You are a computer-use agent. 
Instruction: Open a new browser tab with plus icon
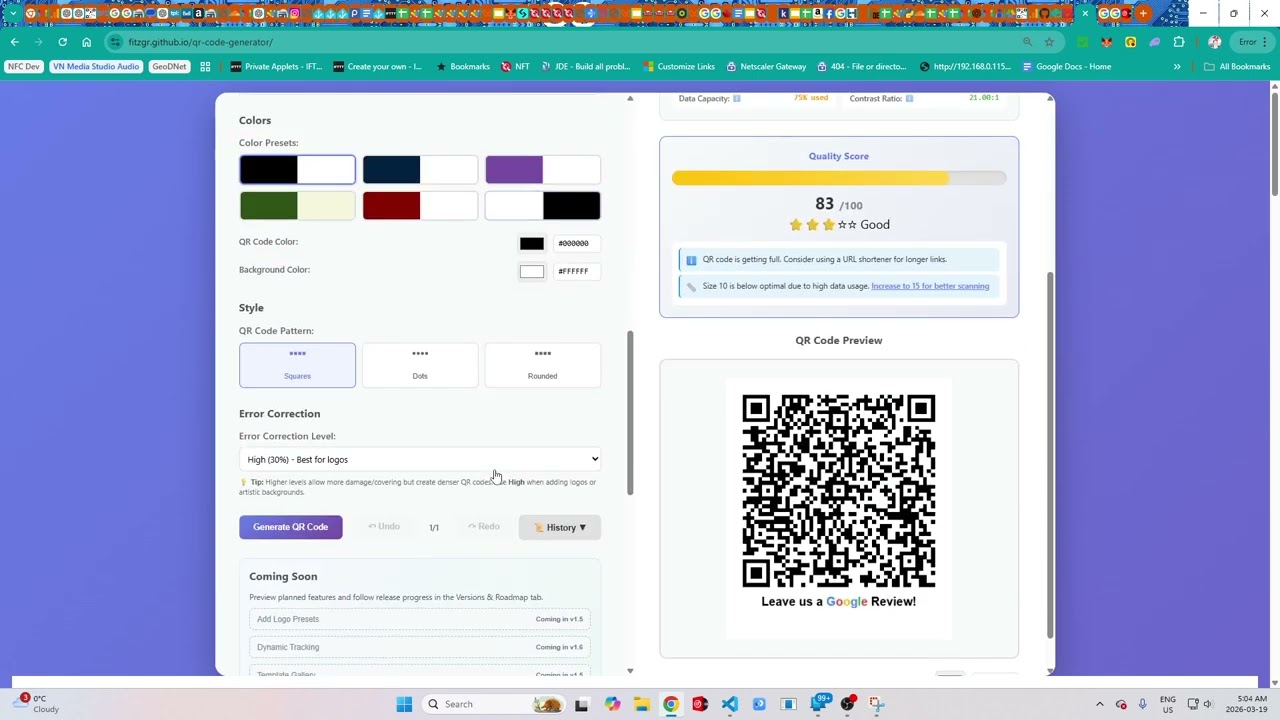pos(1143,13)
